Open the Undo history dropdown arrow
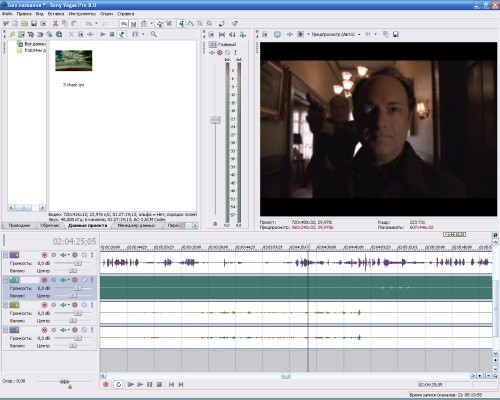This screenshot has height=400, width=500. 96,23
